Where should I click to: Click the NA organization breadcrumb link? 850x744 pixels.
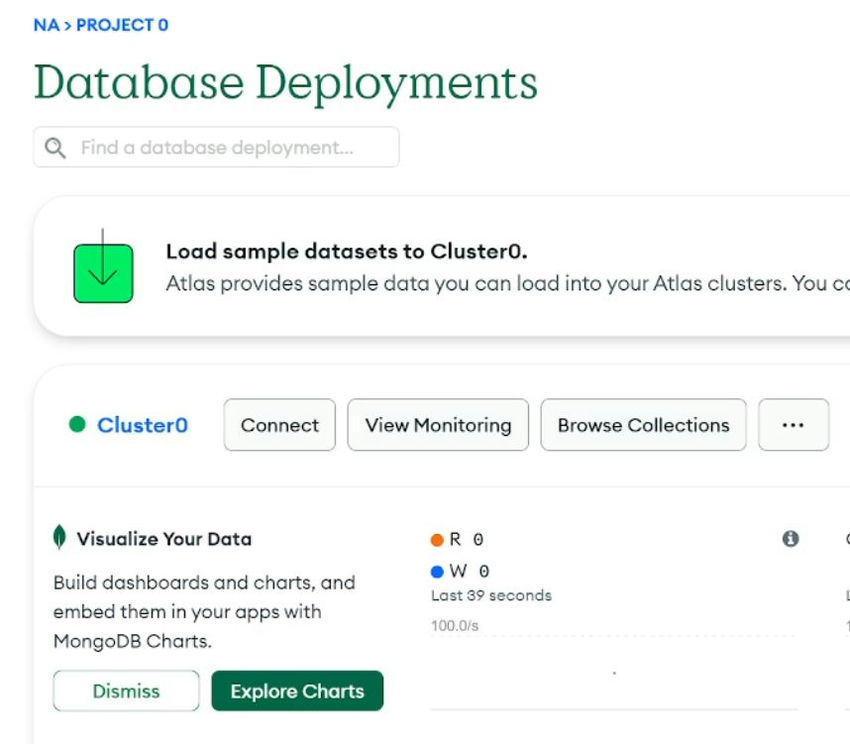(x=46, y=25)
